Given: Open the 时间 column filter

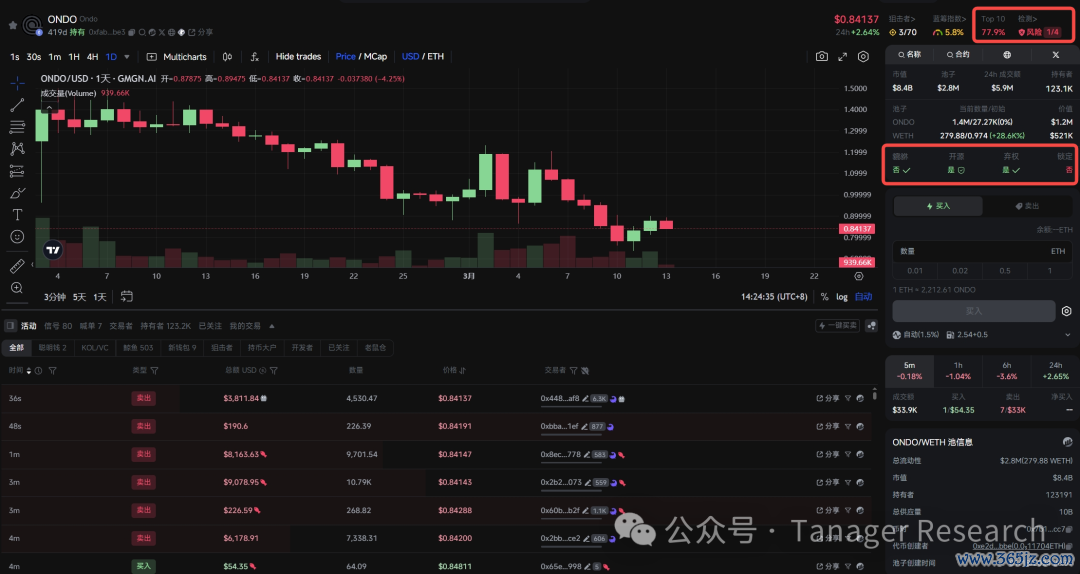Looking at the screenshot, I should tap(52, 371).
